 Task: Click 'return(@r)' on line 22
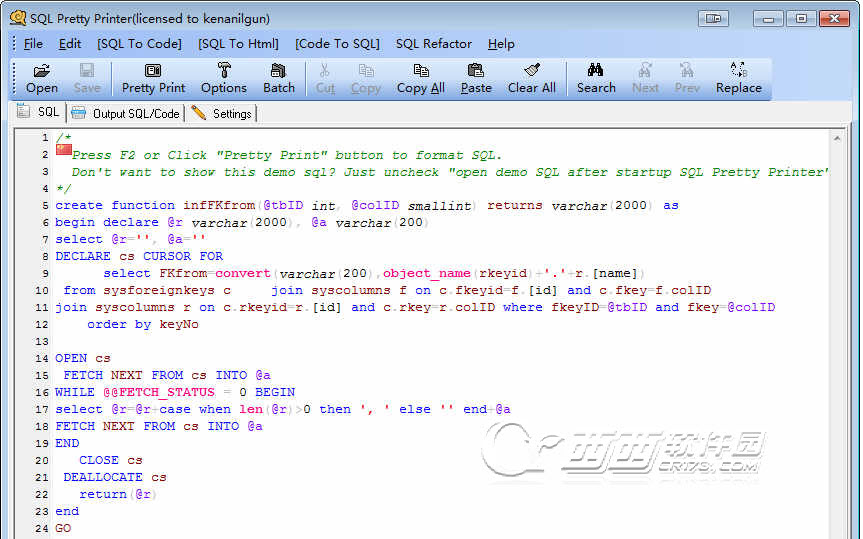point(118,494)
